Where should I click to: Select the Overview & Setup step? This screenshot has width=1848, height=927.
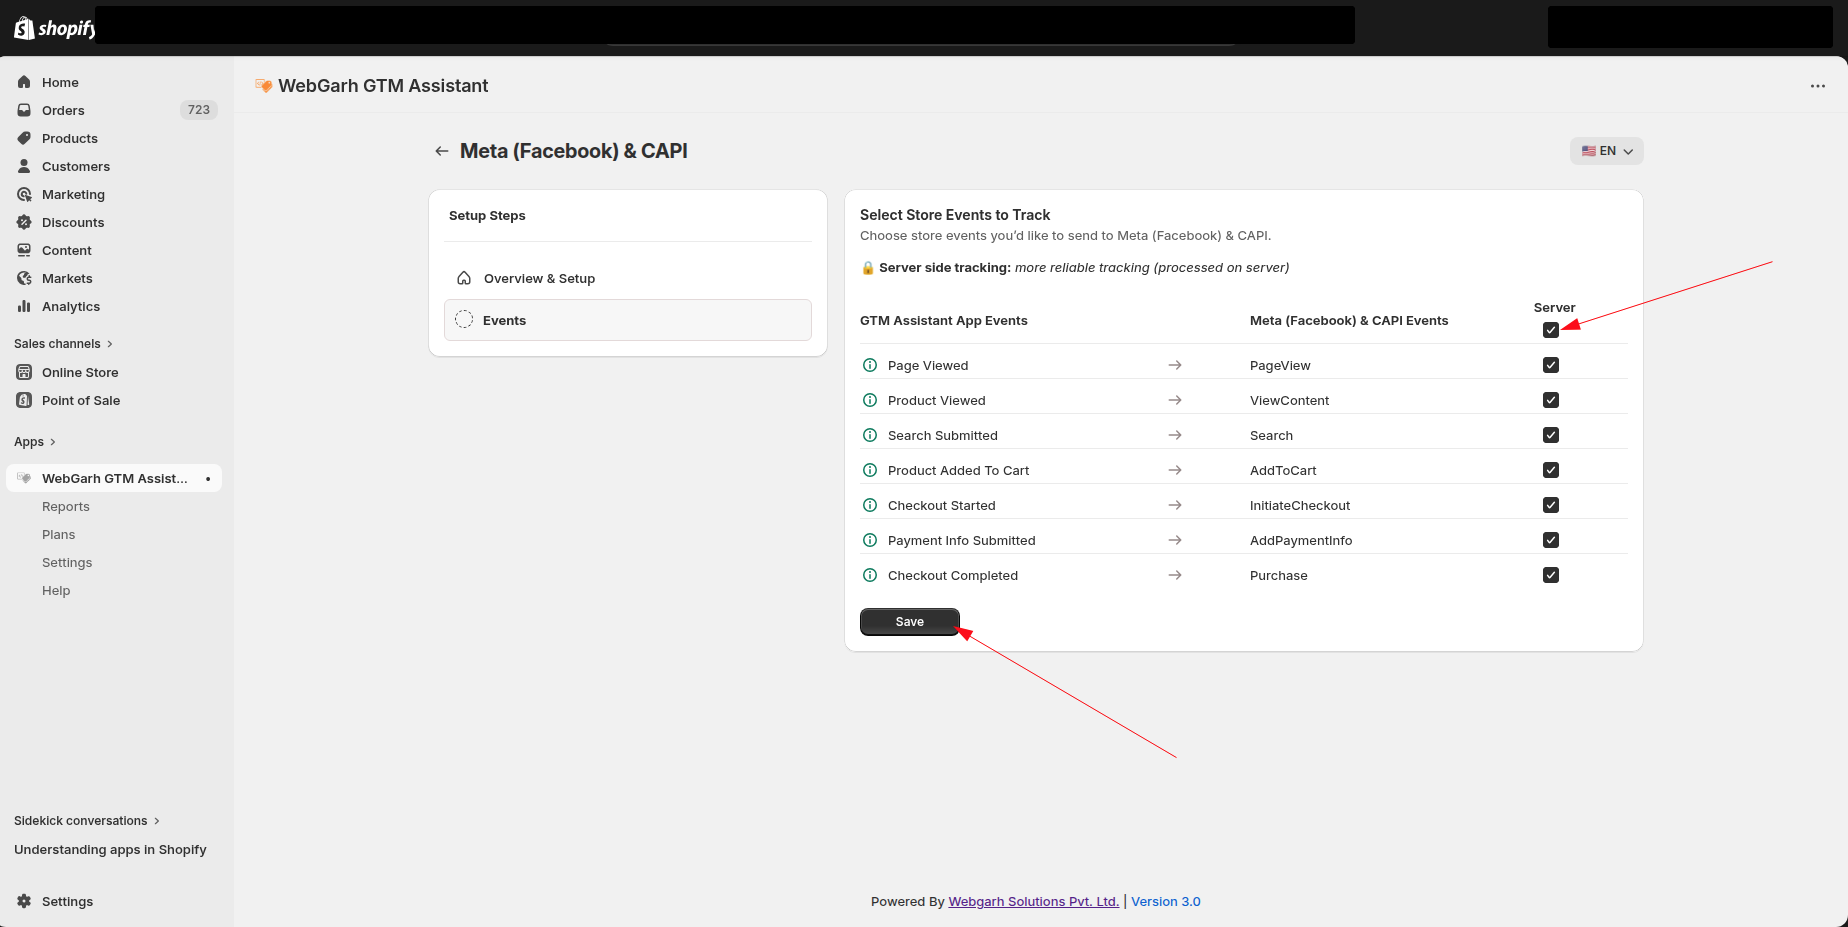click(x=628, y=278)
